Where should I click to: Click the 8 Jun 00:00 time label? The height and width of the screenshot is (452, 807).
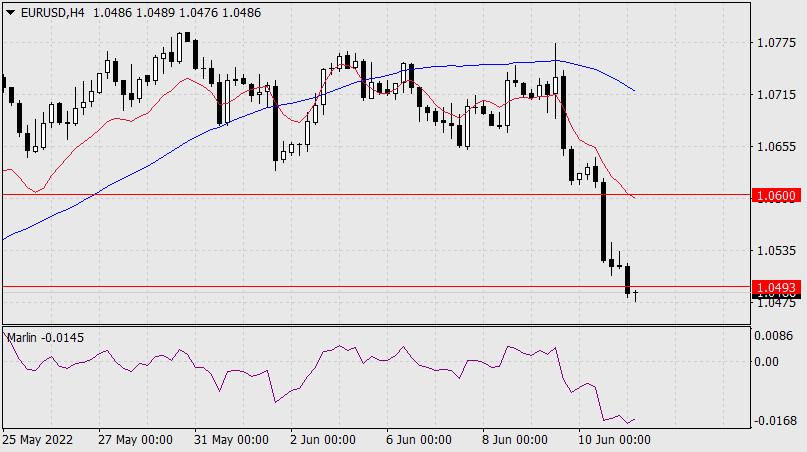pyautogui.click(x=515, y=440)
